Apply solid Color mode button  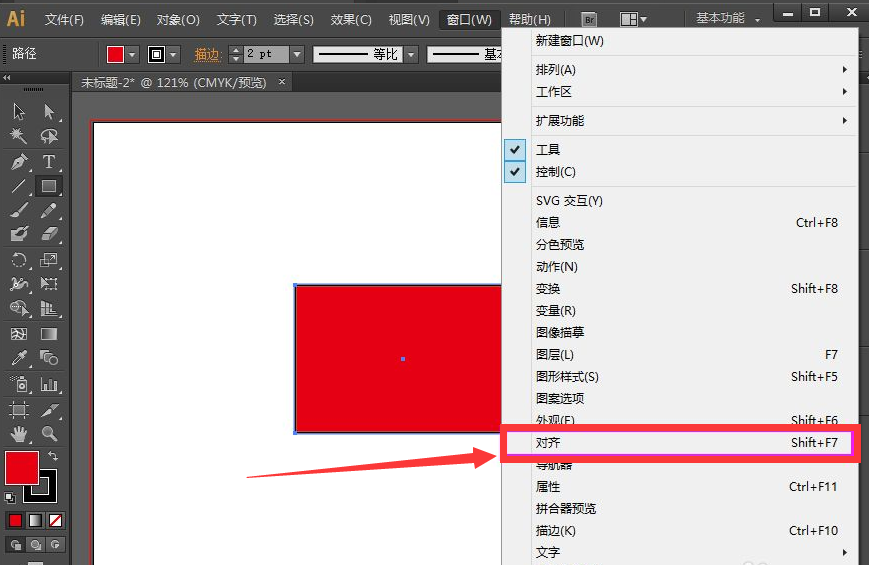[x=15, y=520]
